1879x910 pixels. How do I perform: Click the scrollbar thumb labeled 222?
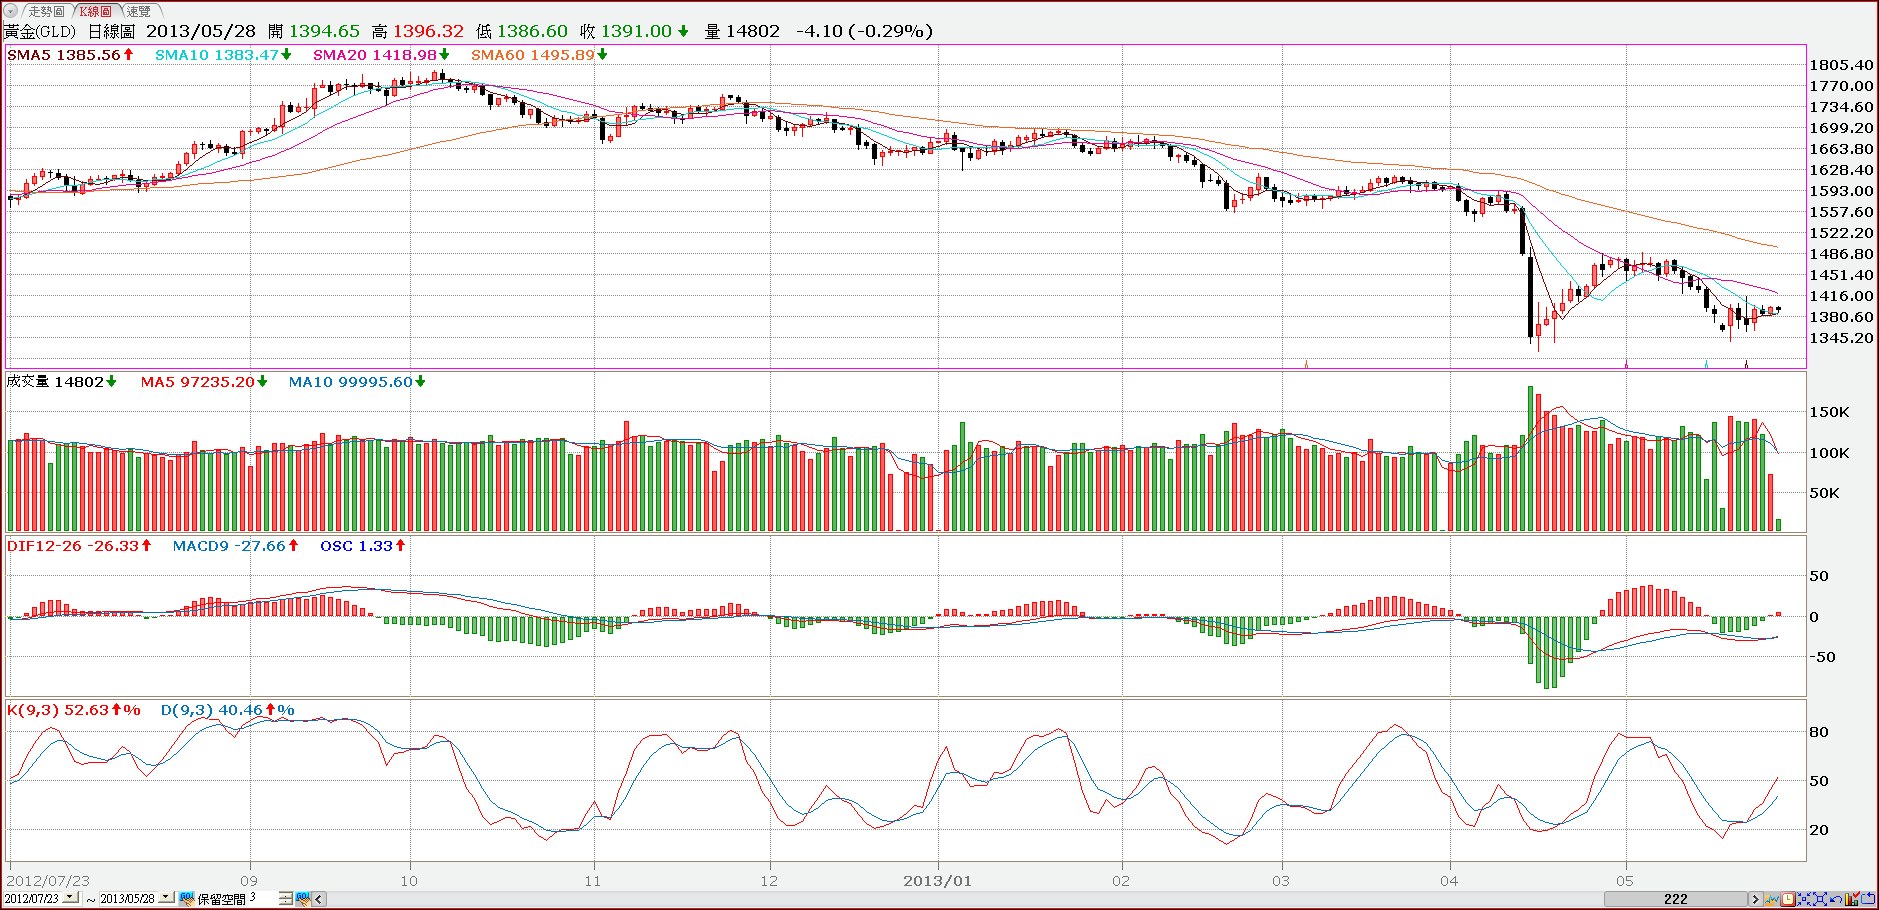(x=1676, y=899)
